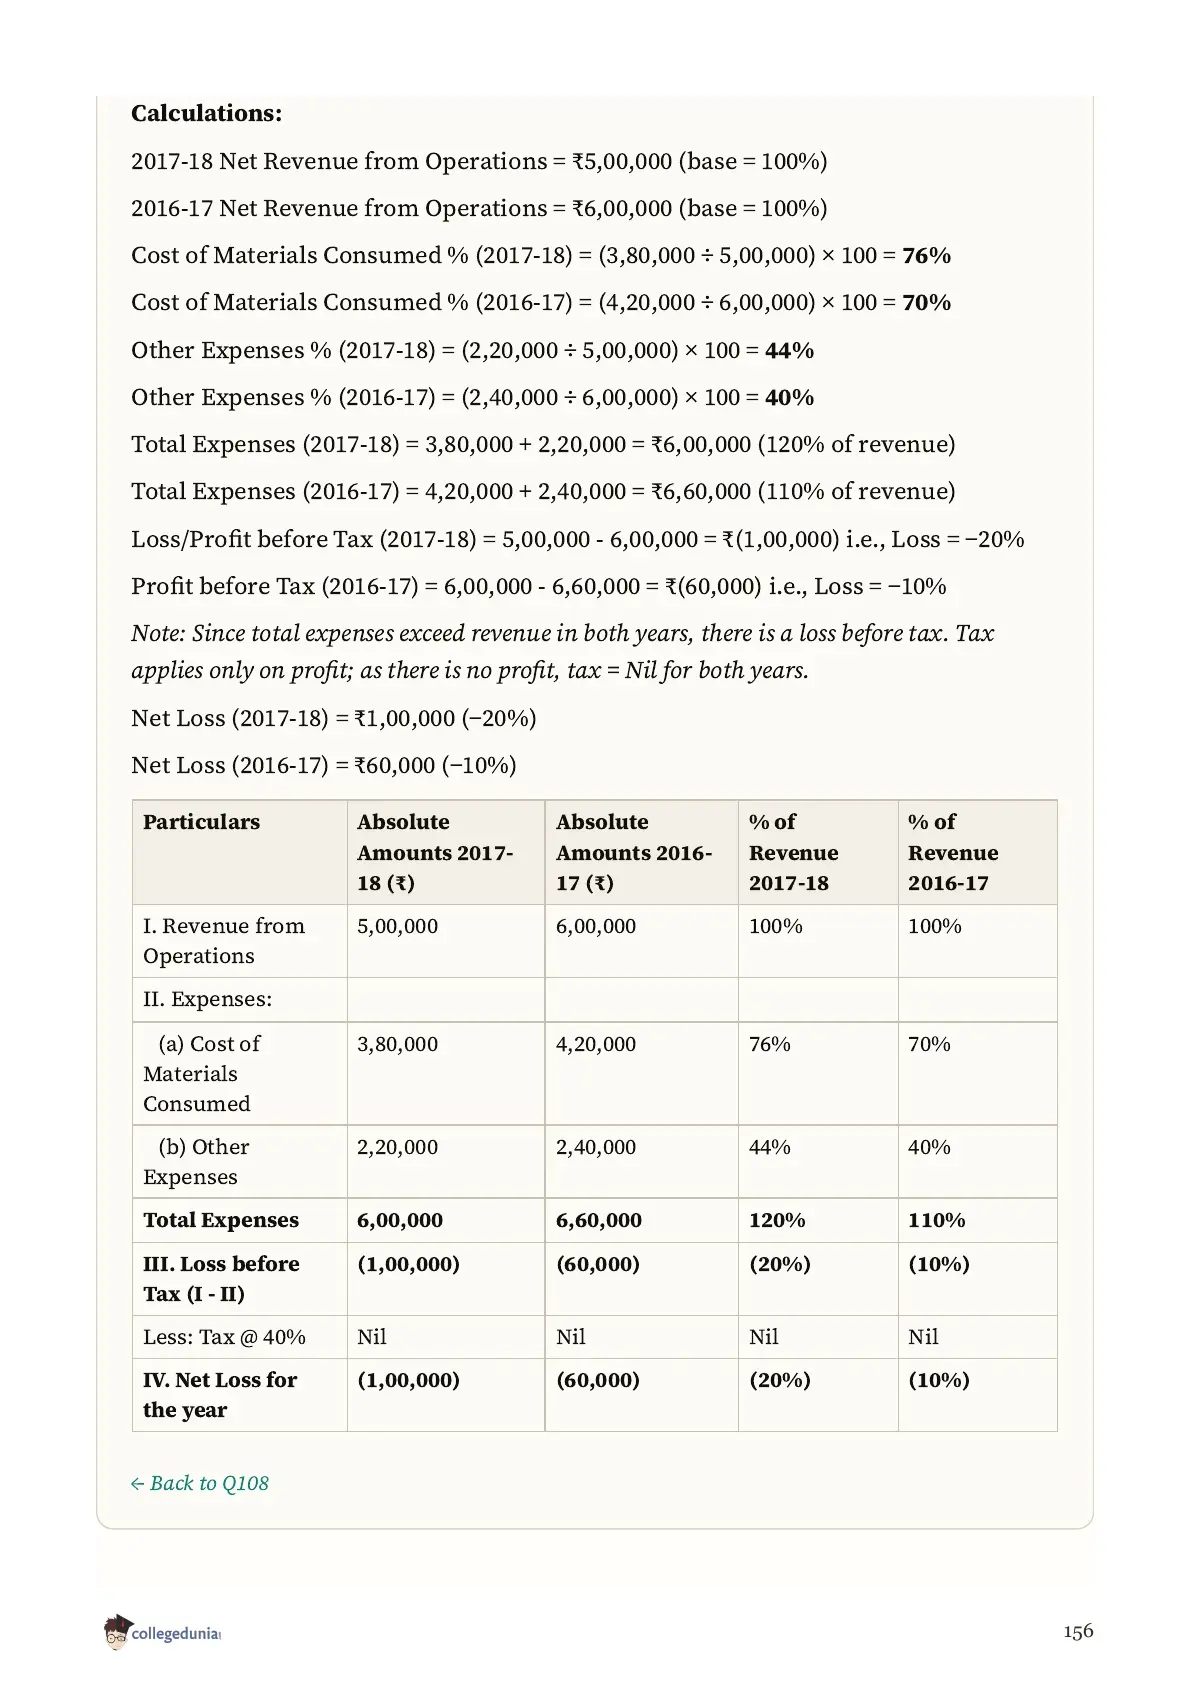Select the Net Loss for the year label
The width and height of the screenshot is (1190, 1684).
pyautogui.click(x=220, y=1395)
